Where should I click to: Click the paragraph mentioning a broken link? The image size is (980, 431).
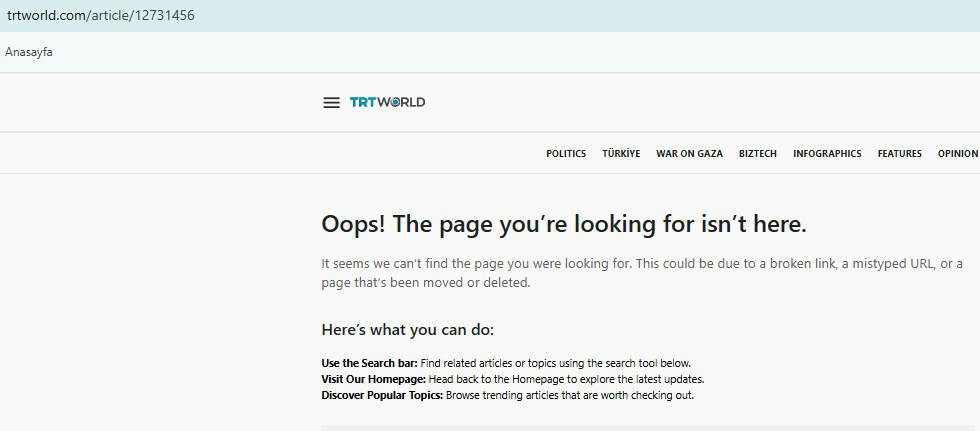pos(641,273)
